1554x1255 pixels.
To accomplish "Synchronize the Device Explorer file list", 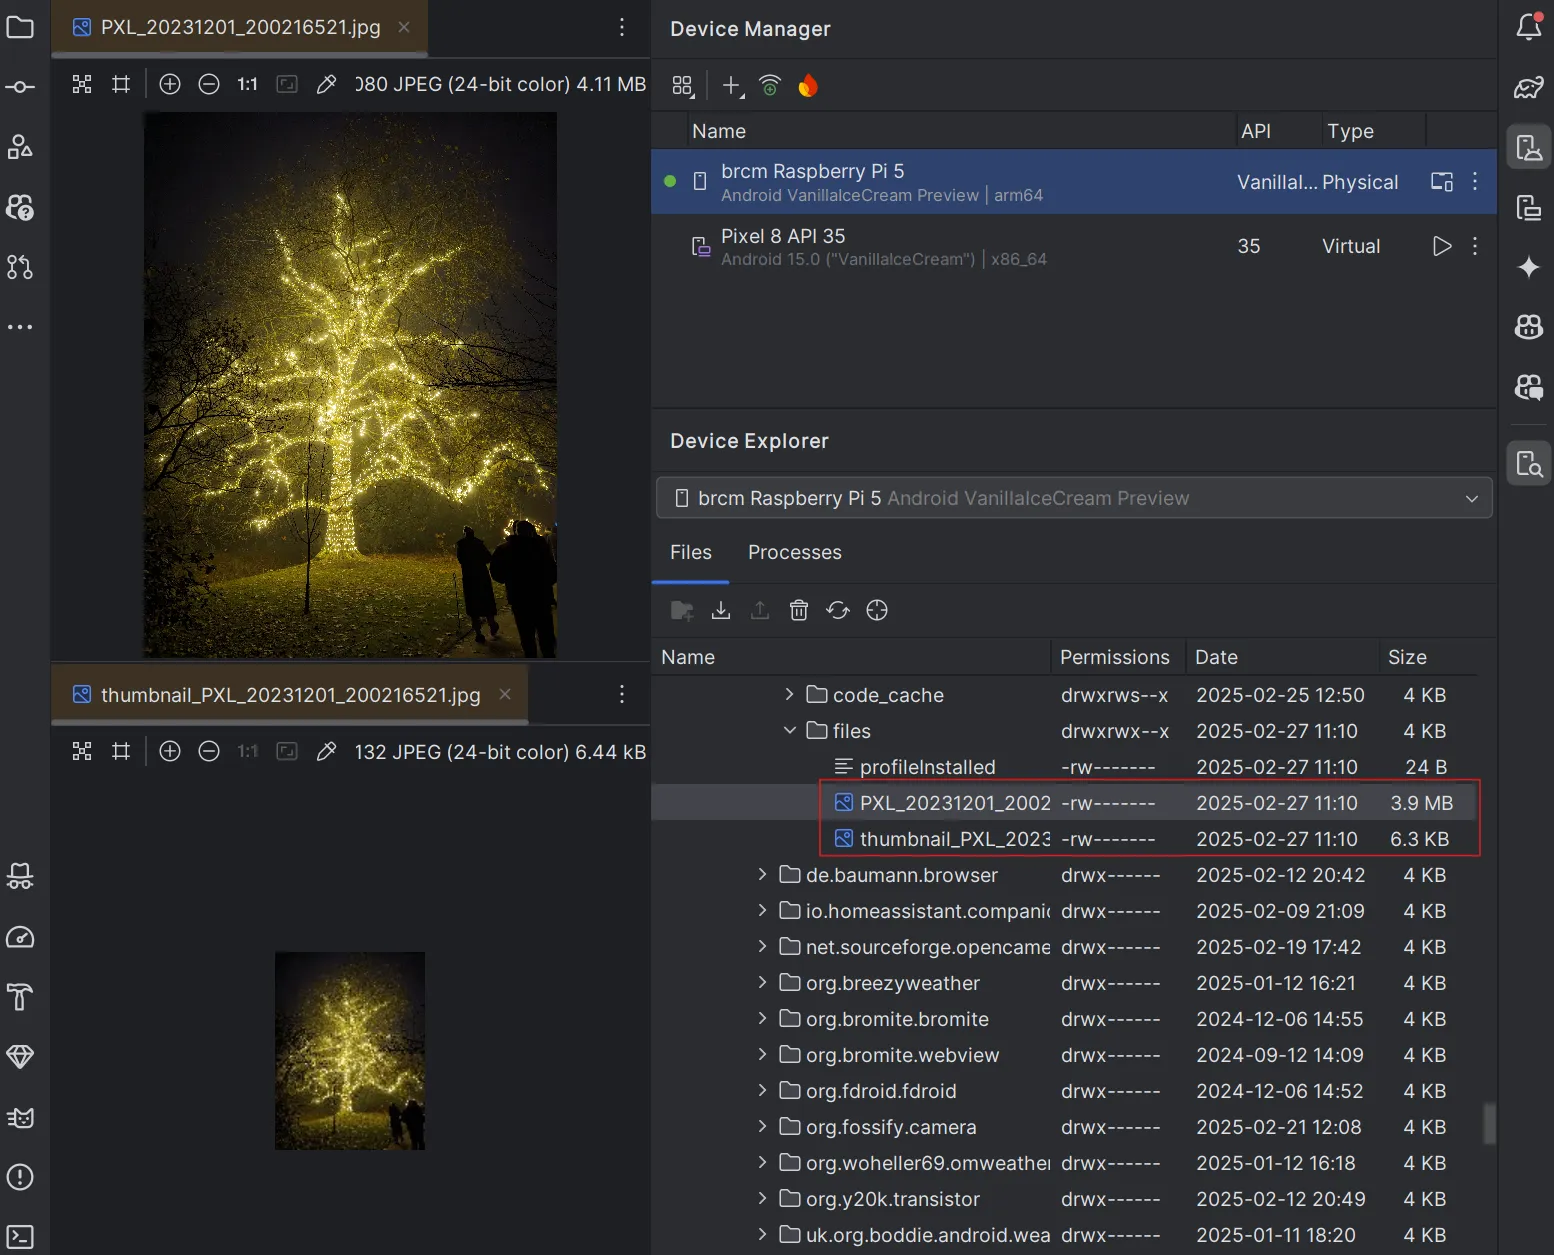I will [838, 610].
